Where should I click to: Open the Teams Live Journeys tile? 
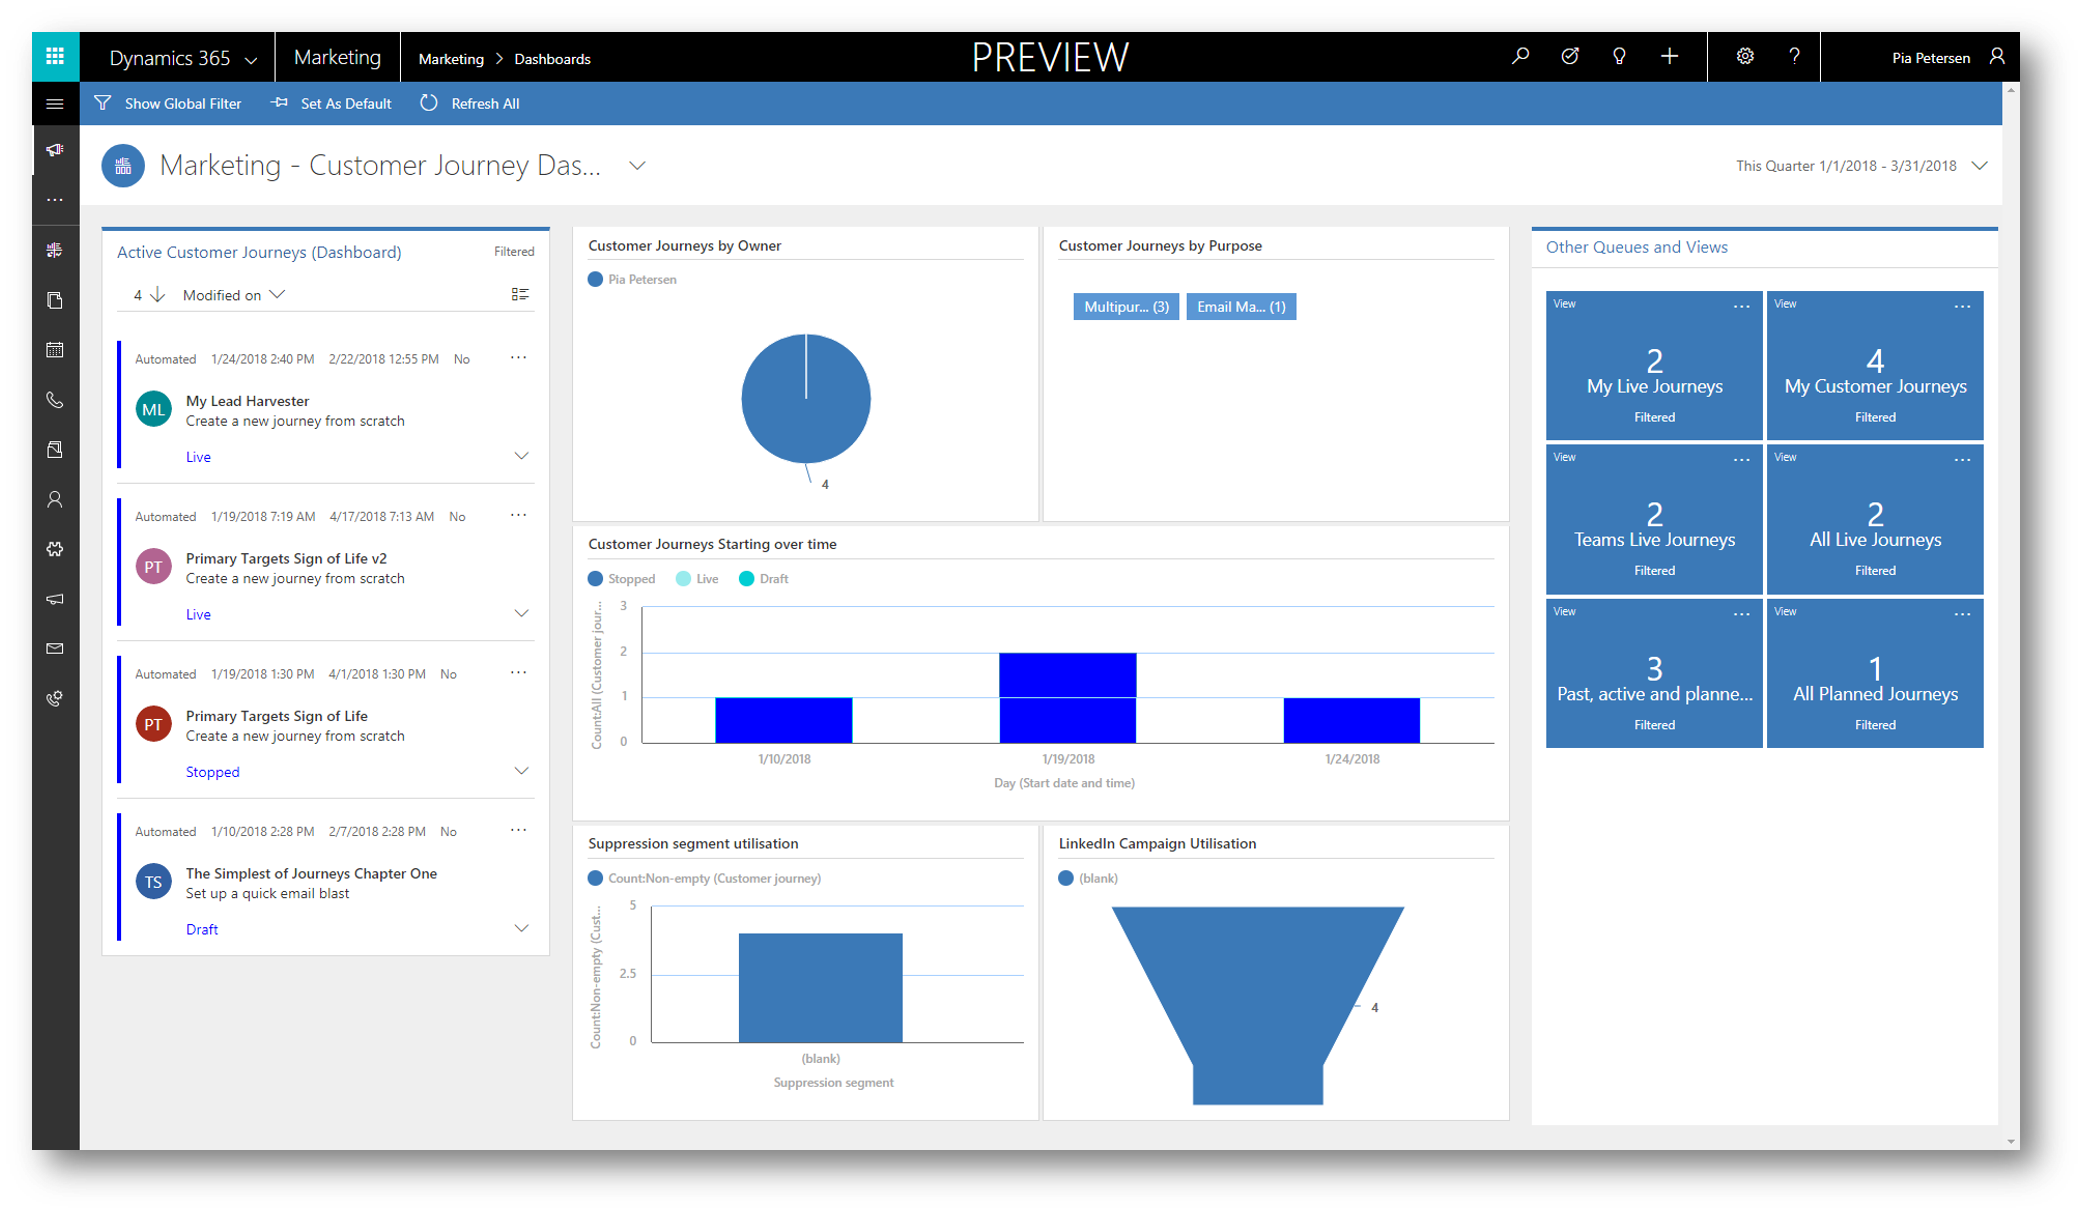click(x=1654, y=520)
